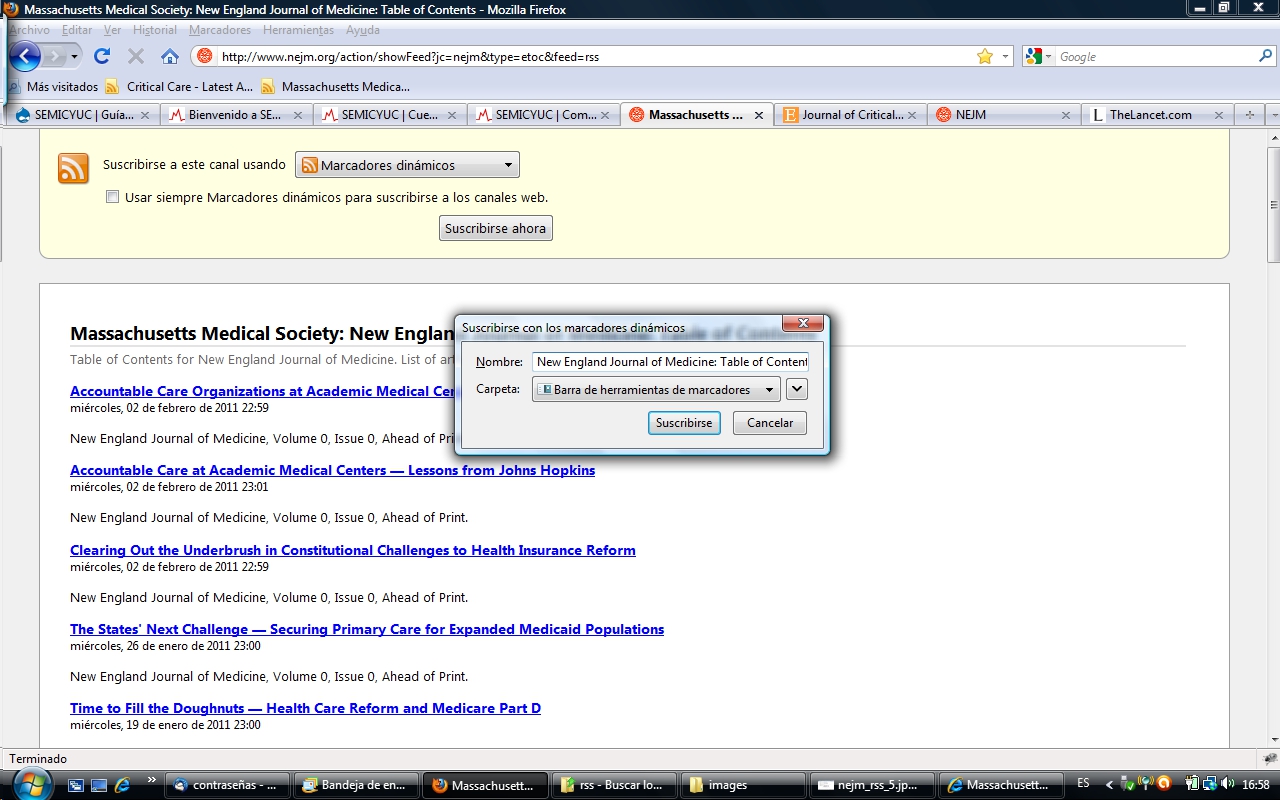The width and height of the screenshot is (1280, 800).
Task: Launch Internet Explorer from quick launch
Action: [123, 785]
